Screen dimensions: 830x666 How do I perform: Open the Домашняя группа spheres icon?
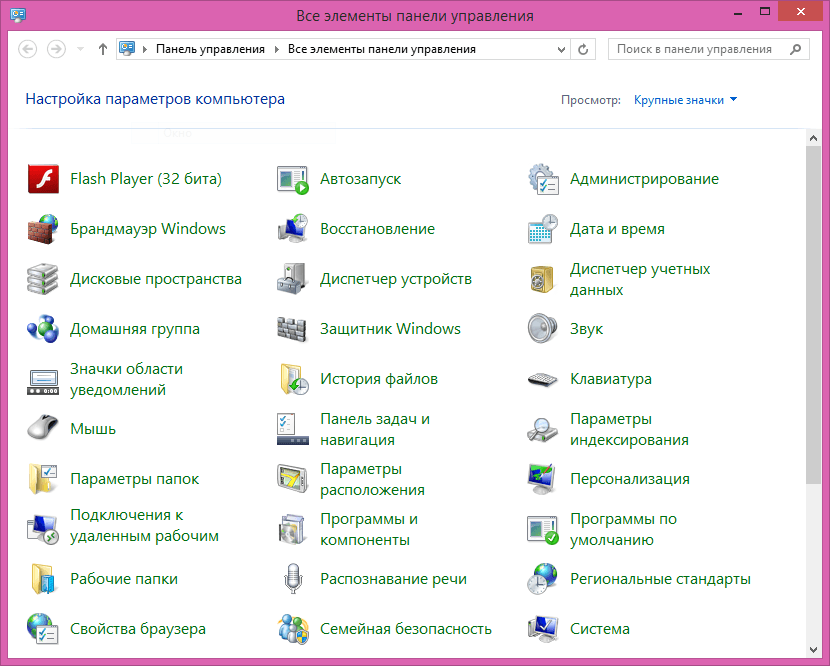[43, 328]
